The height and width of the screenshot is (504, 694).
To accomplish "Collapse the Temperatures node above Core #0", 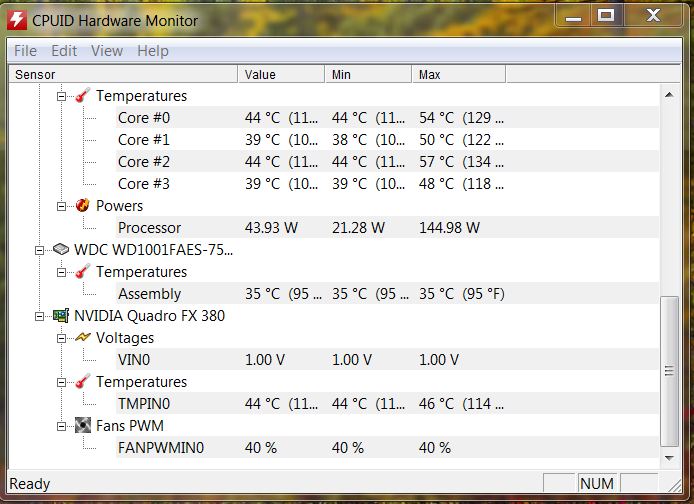I will [x=62, y=96].
